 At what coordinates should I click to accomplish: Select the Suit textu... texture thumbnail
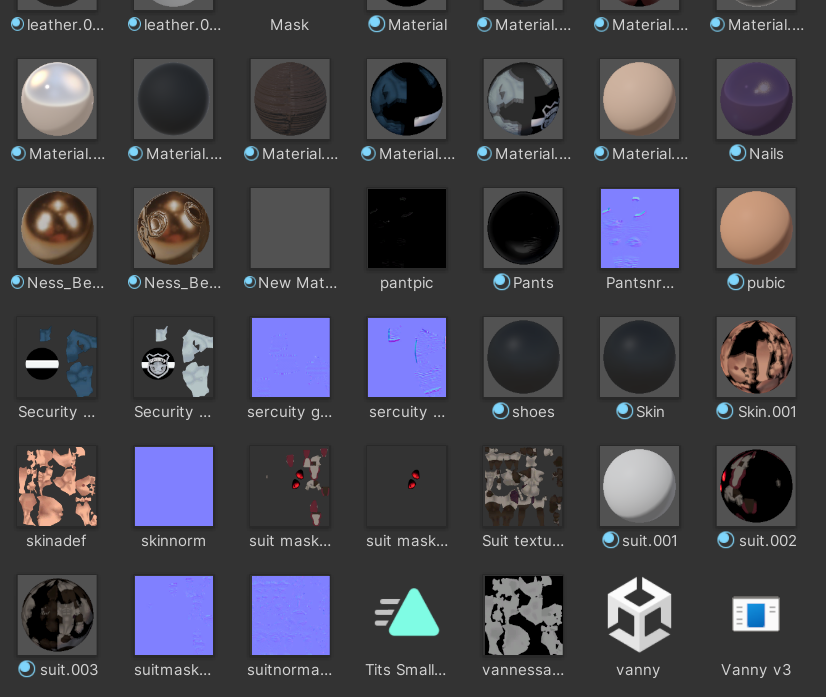point(523,486)
